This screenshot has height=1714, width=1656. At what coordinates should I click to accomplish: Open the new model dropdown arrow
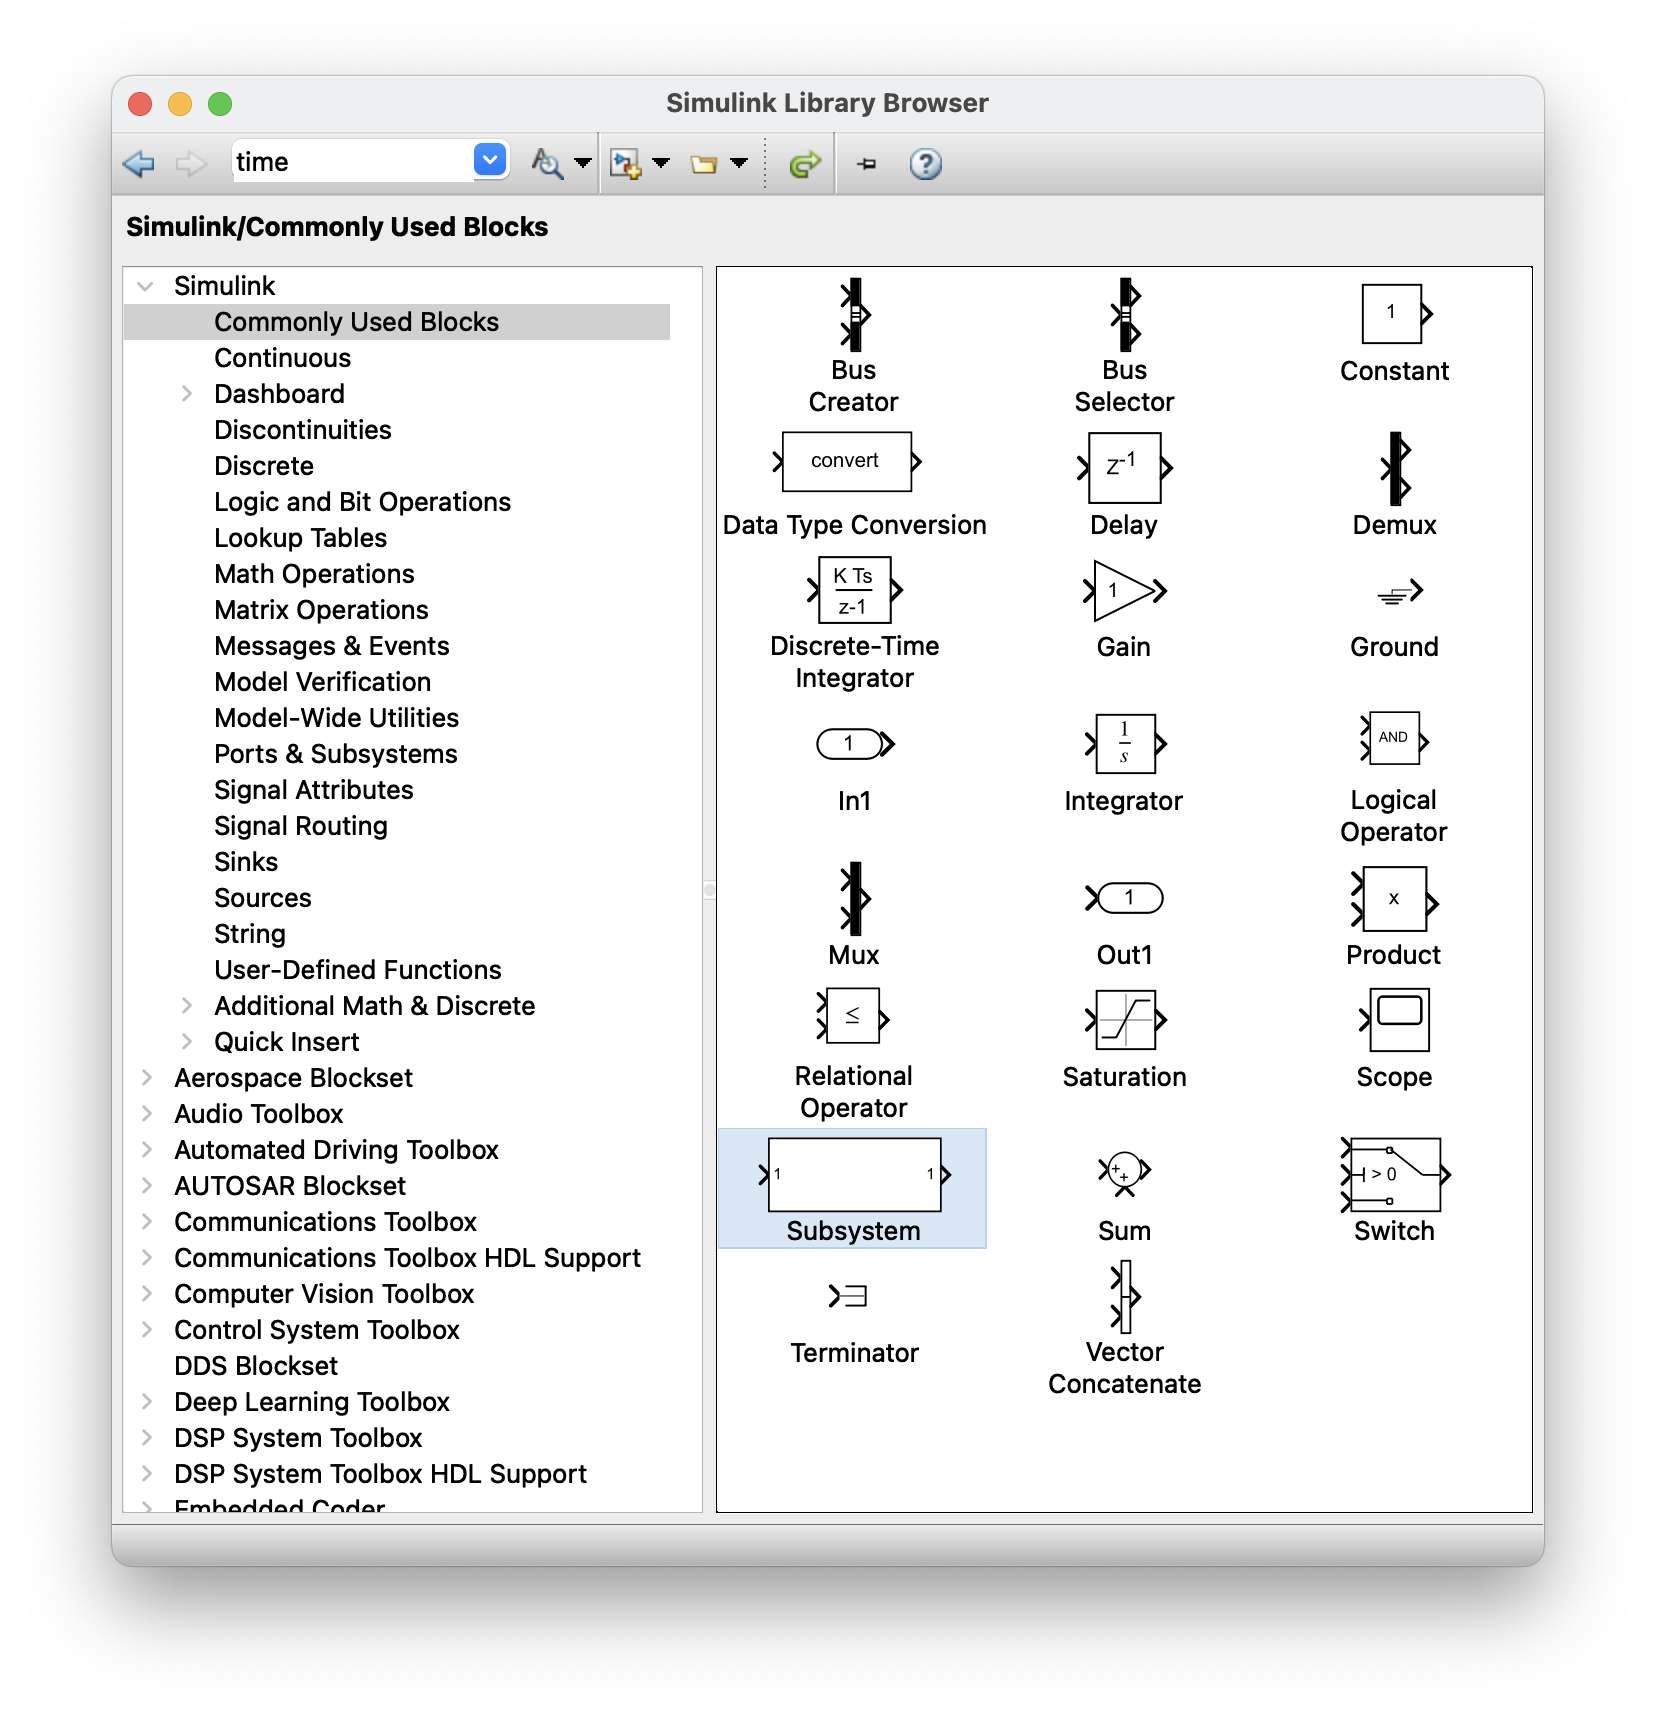661,162
